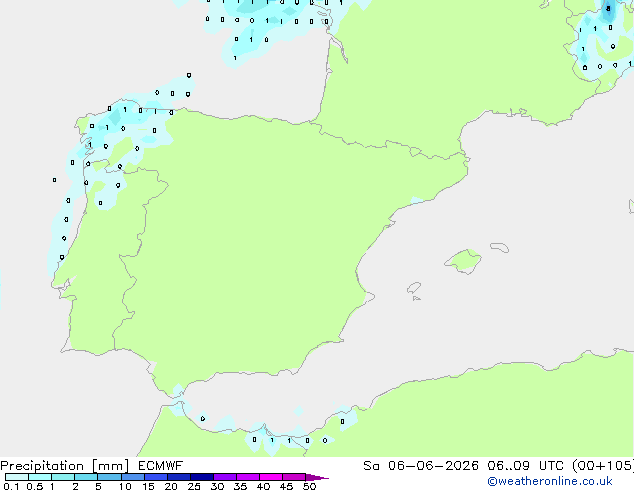Click the '25' legend scale label

coord(194,486)
